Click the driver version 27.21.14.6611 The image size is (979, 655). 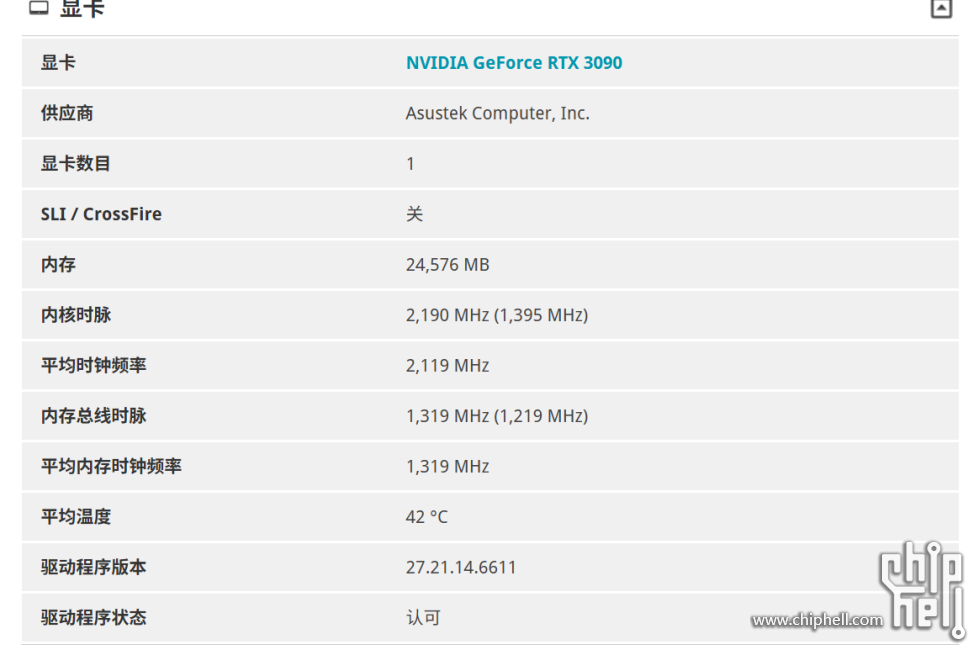point(461,568)
